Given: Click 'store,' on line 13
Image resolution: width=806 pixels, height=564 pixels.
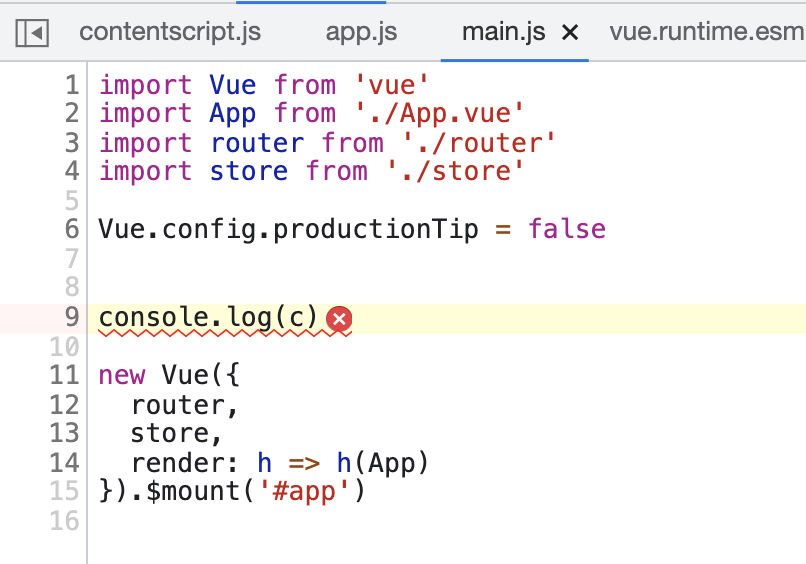Looking at the screenshot, I should [x=176, y=434].
